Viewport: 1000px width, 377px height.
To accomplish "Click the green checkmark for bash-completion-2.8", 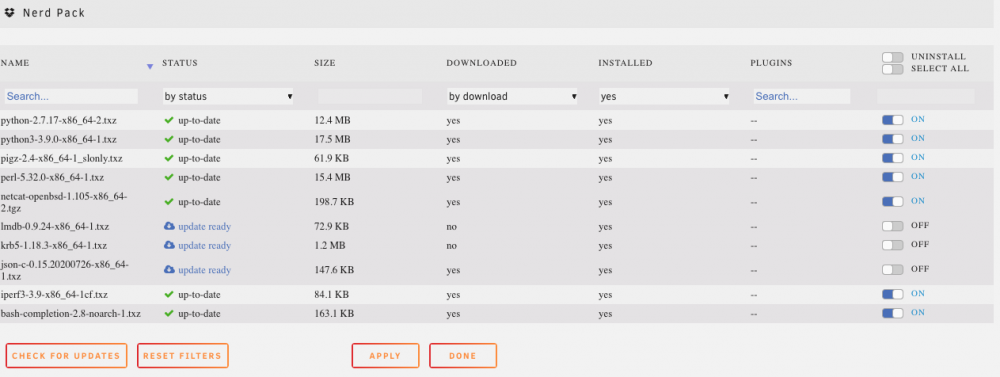I will pos(169,313).
